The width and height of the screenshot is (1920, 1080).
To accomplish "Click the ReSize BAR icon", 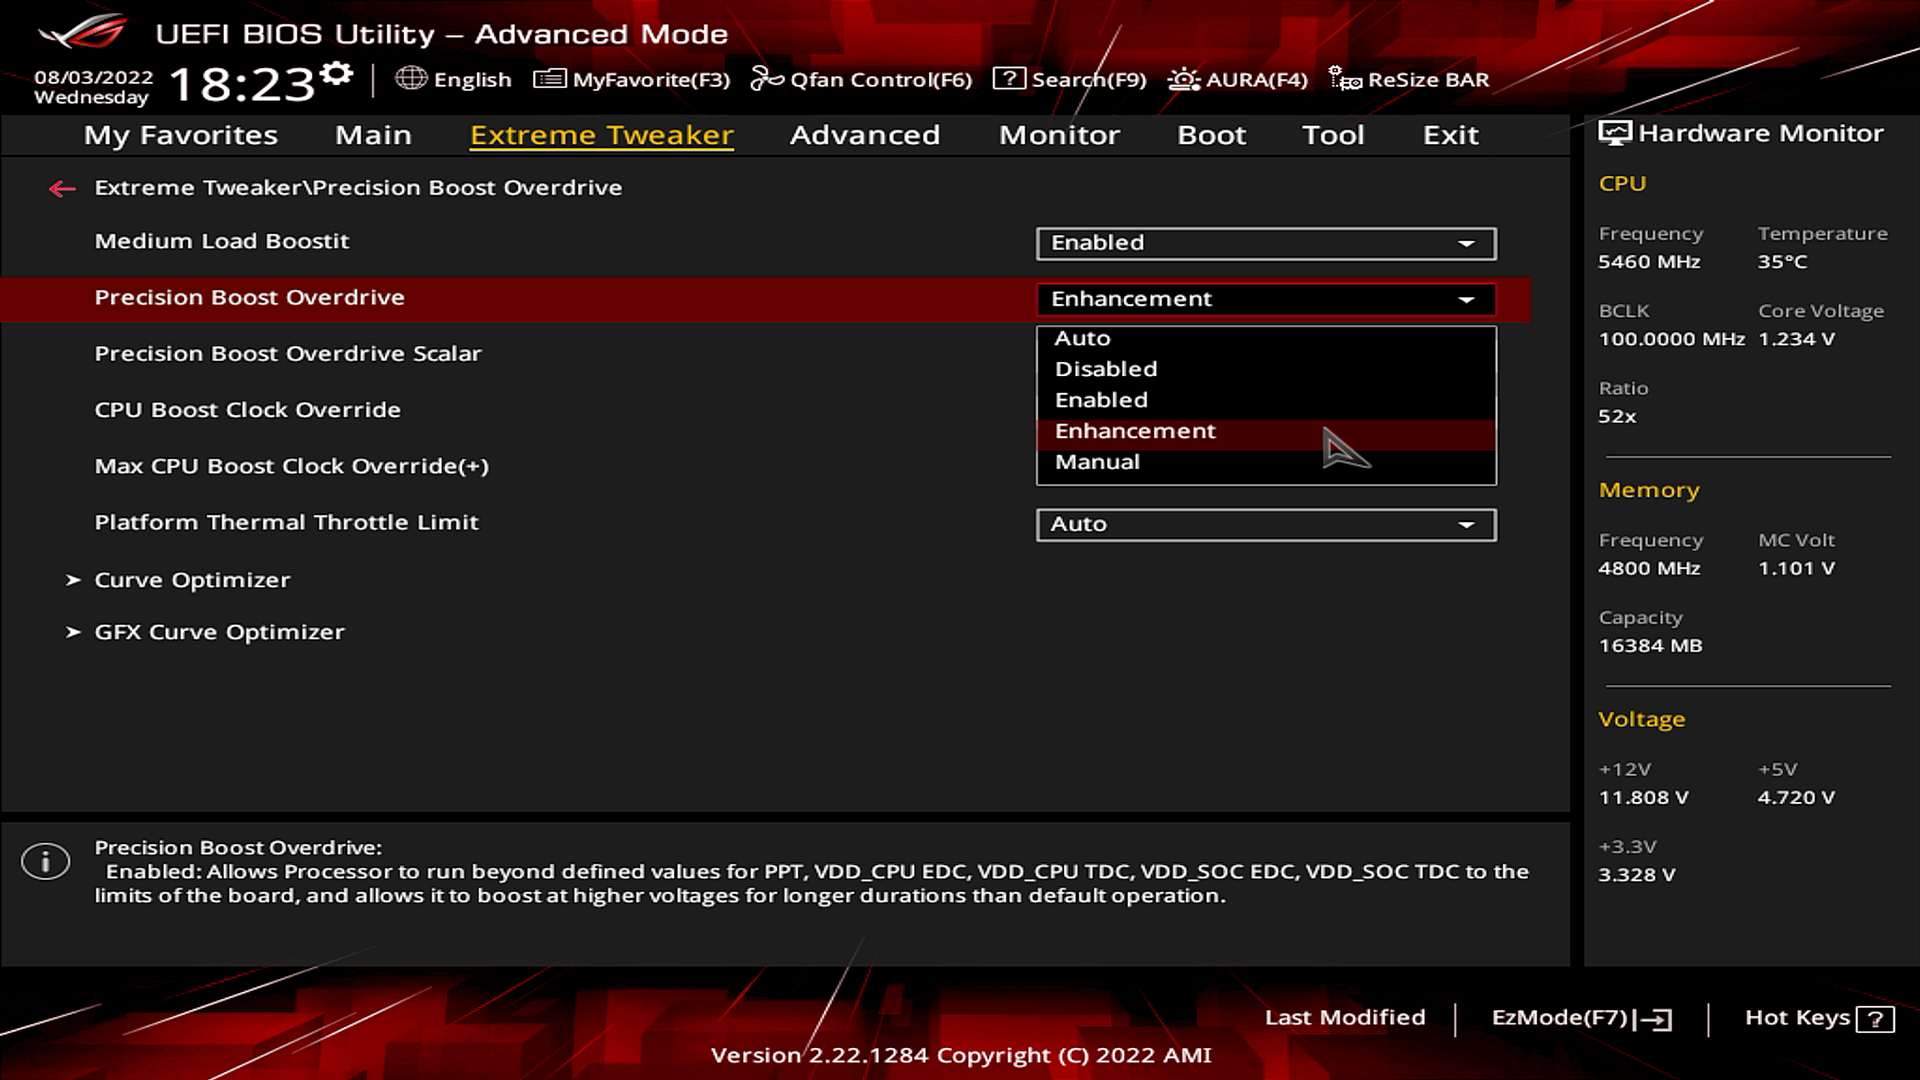I will pyautogui.click(x=1345, y=78).
